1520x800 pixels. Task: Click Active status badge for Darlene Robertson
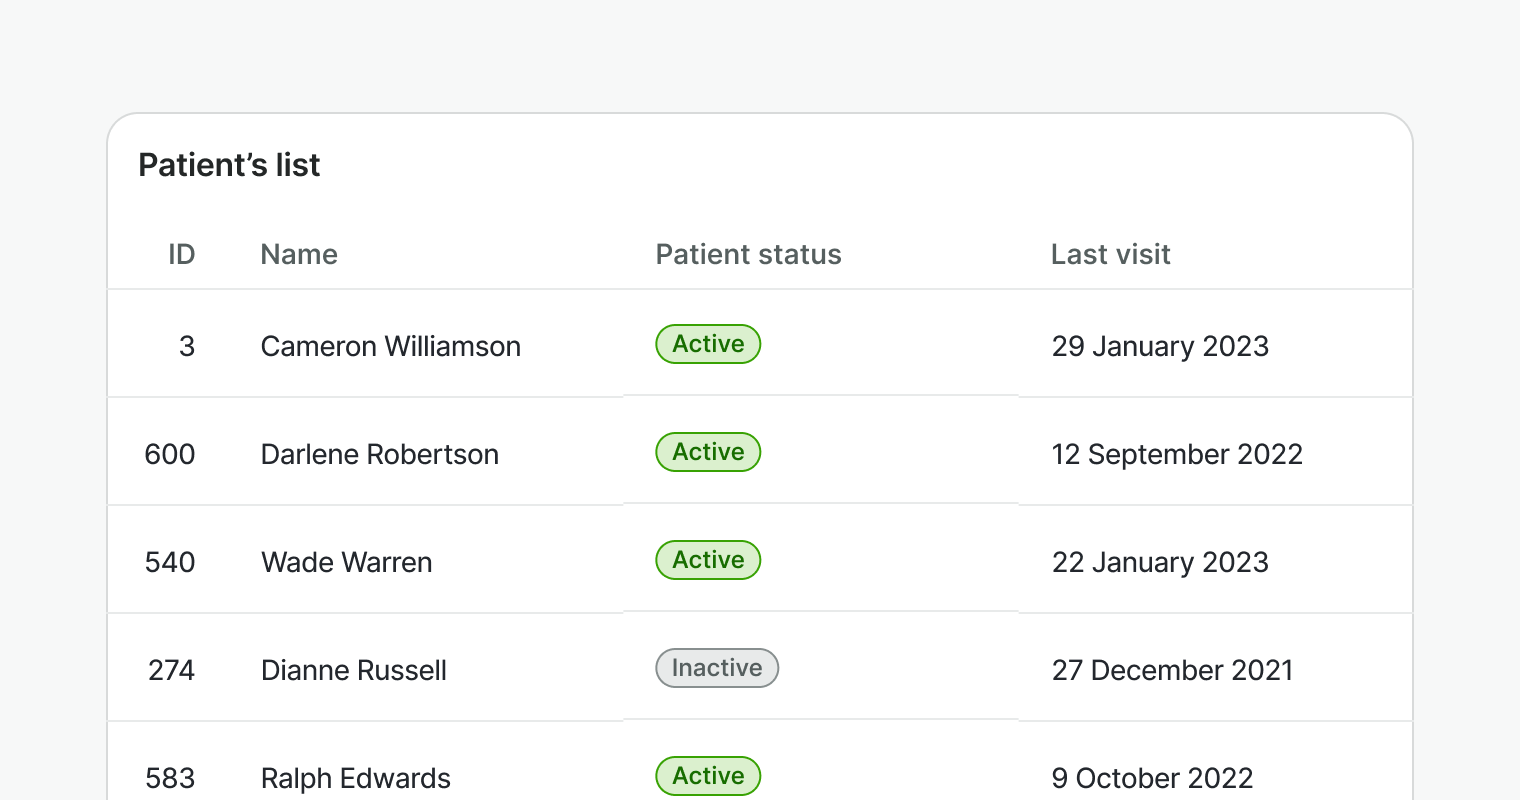click(708, 452)
